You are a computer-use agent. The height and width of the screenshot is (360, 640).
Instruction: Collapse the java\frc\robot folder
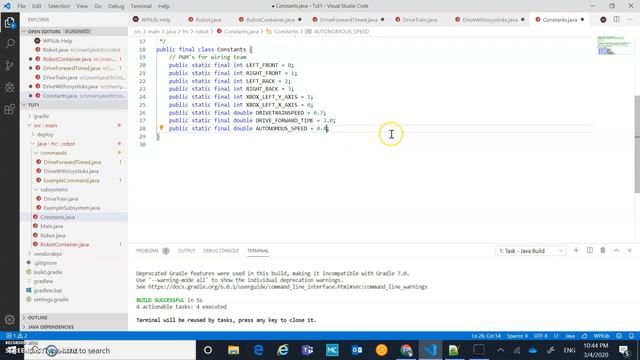56,144
